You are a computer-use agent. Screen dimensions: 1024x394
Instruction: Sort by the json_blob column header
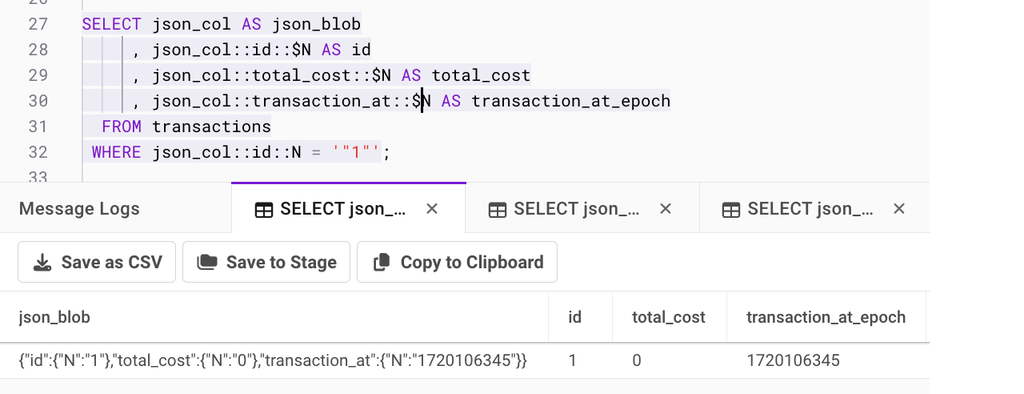click(55, 318)
